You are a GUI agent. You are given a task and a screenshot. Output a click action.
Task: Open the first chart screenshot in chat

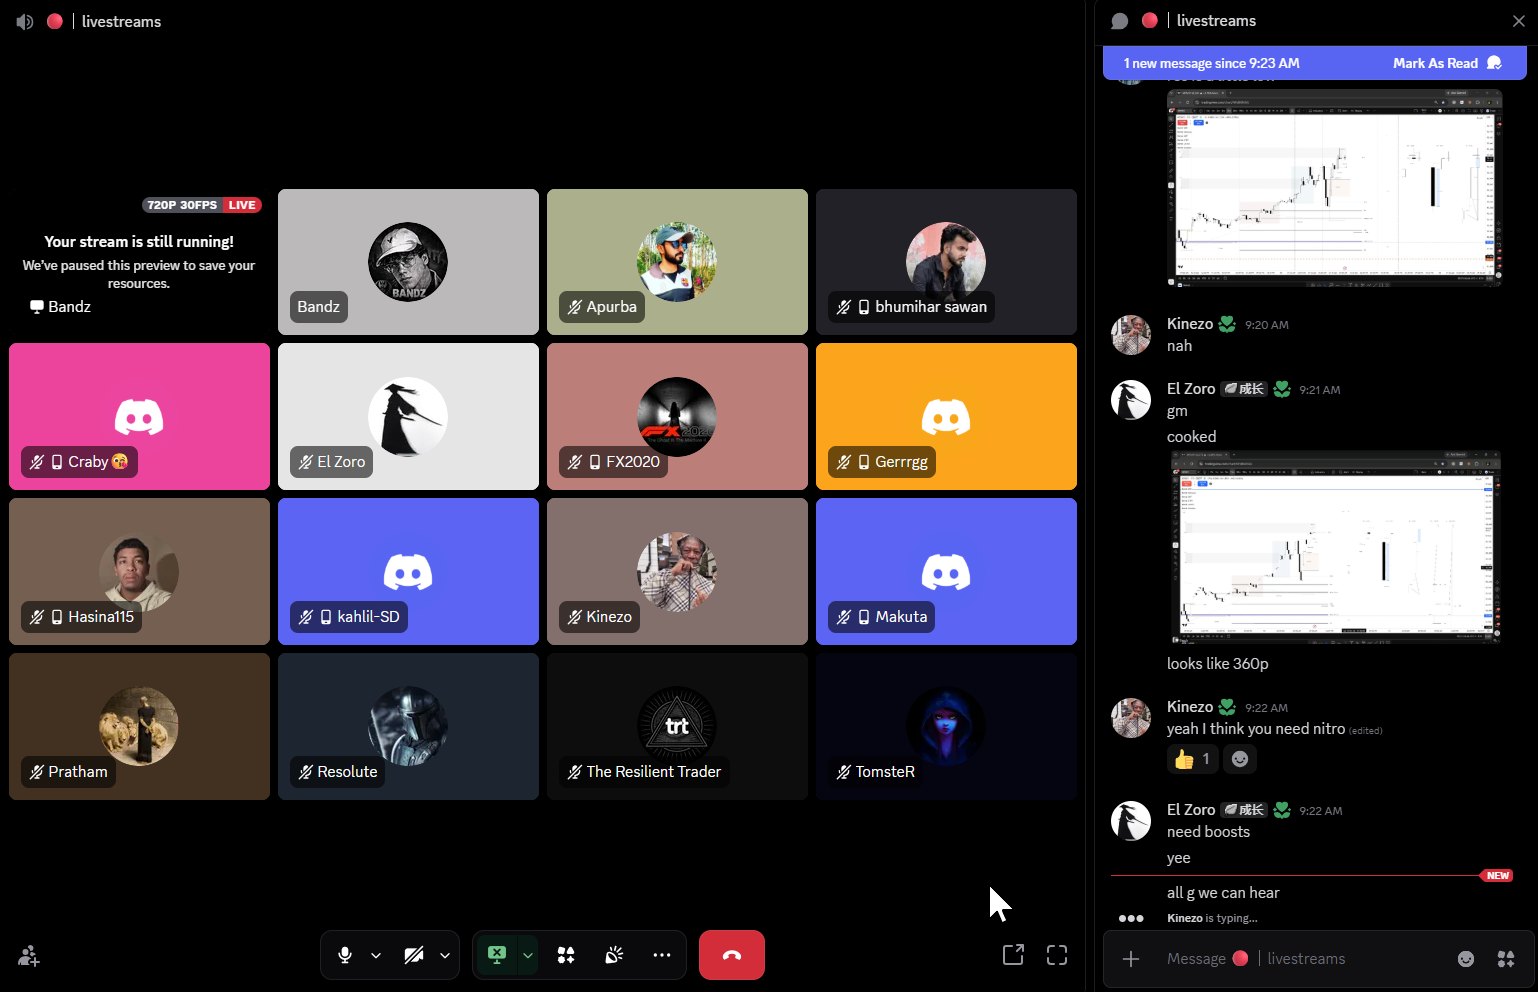click(x=1334, y=187)
